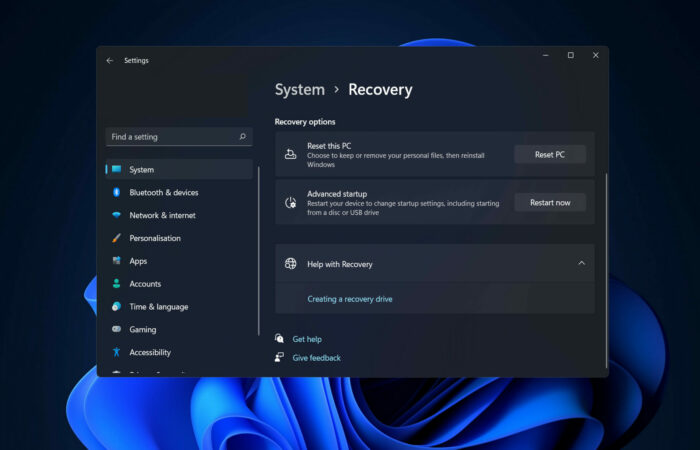Click the main pane vertical scrollbar

pos(606,271)
